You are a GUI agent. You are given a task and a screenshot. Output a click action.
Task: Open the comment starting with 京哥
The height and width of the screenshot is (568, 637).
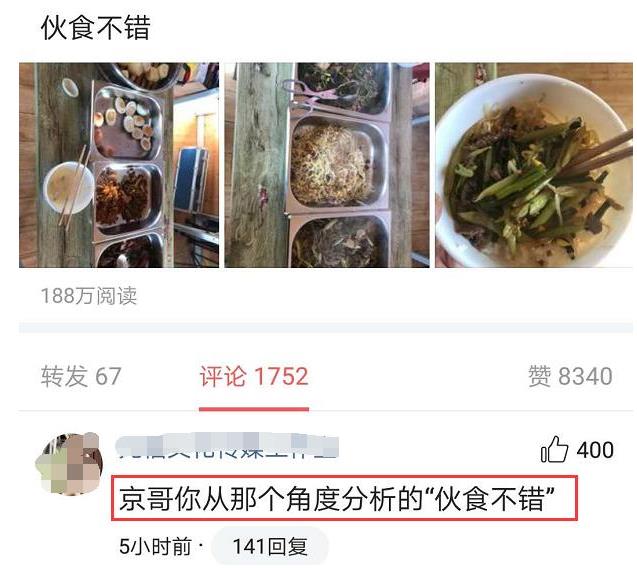tap(344, 498)
